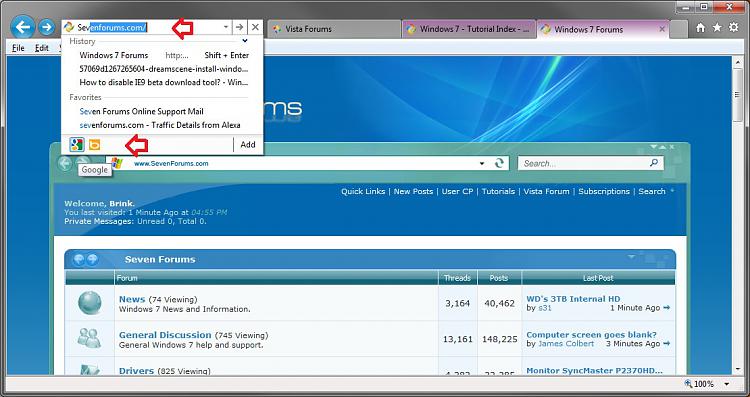Open the dropdown arrow beside www.SevenForums.com
The height and width of the screenshot is (397, 750).
point(482,164)
